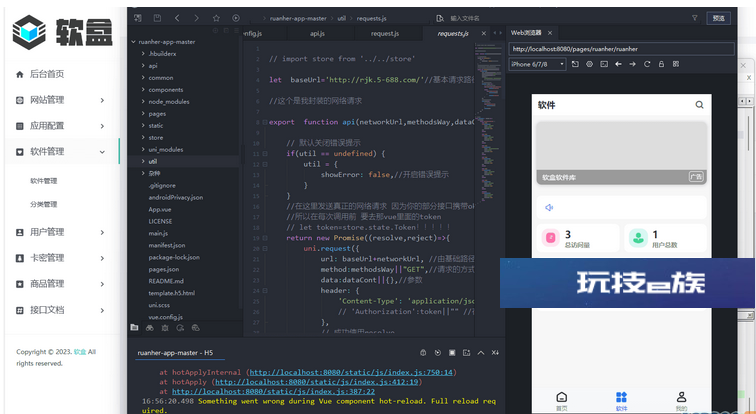
Task: Open the iPhone 6/7/8 device dropdown
Action: tap(538, 64)
